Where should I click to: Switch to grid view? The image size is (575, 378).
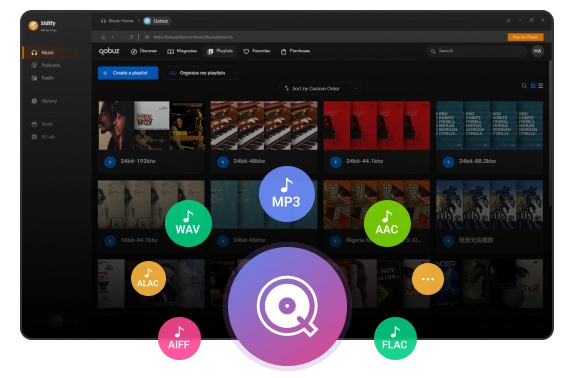tap(533, 86)
